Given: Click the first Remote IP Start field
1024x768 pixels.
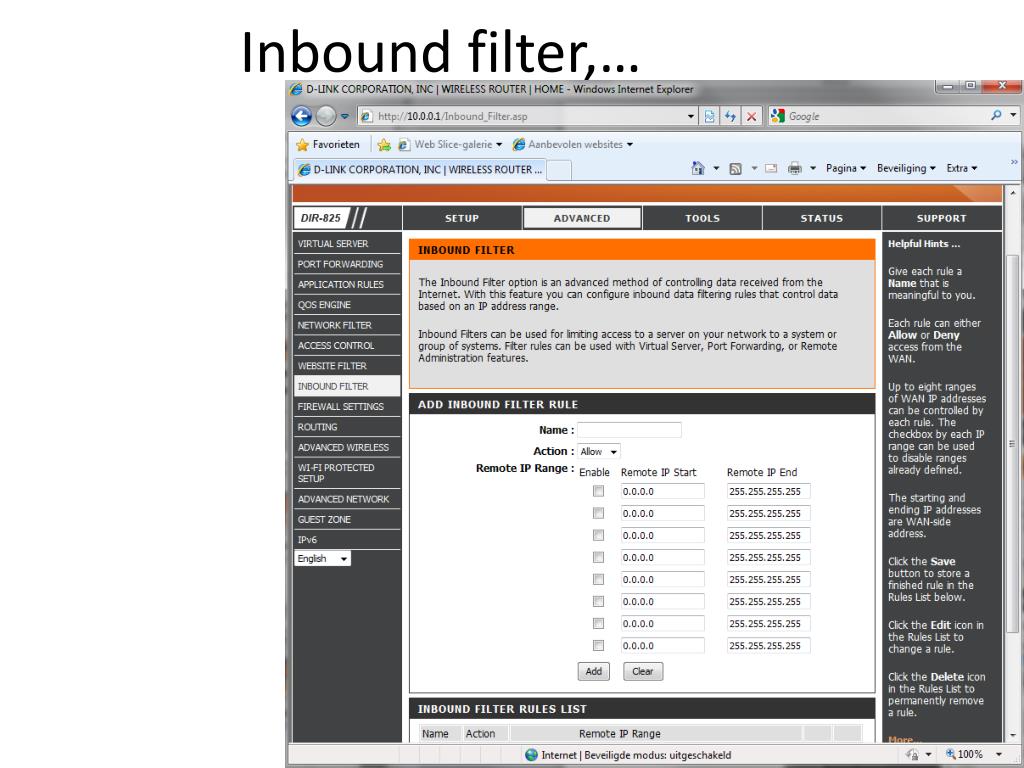Looking at the screenshot, I should tap(663, 491).
